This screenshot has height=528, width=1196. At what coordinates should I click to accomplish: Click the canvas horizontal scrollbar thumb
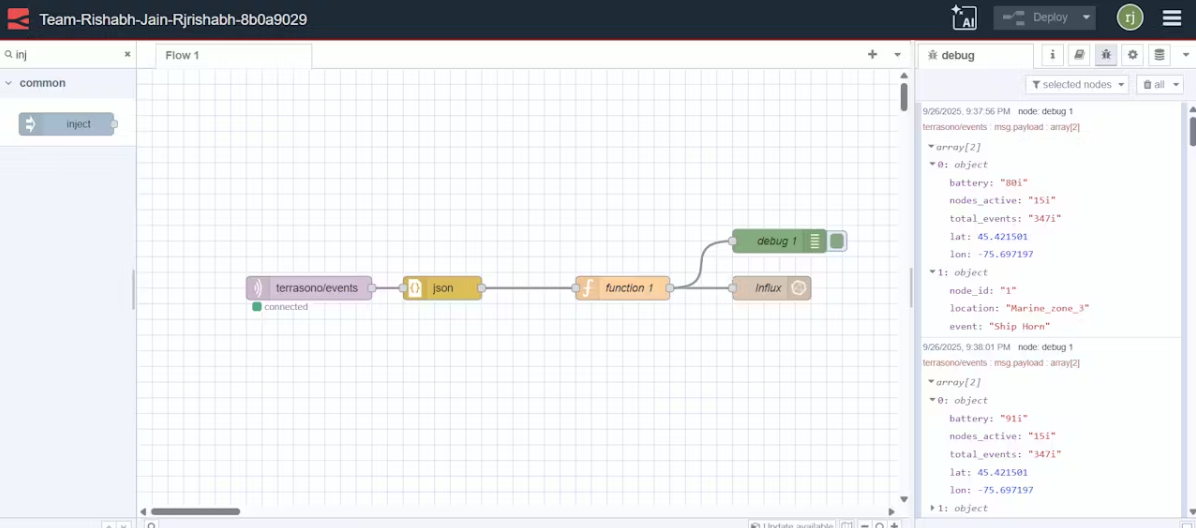click(195, 512)
